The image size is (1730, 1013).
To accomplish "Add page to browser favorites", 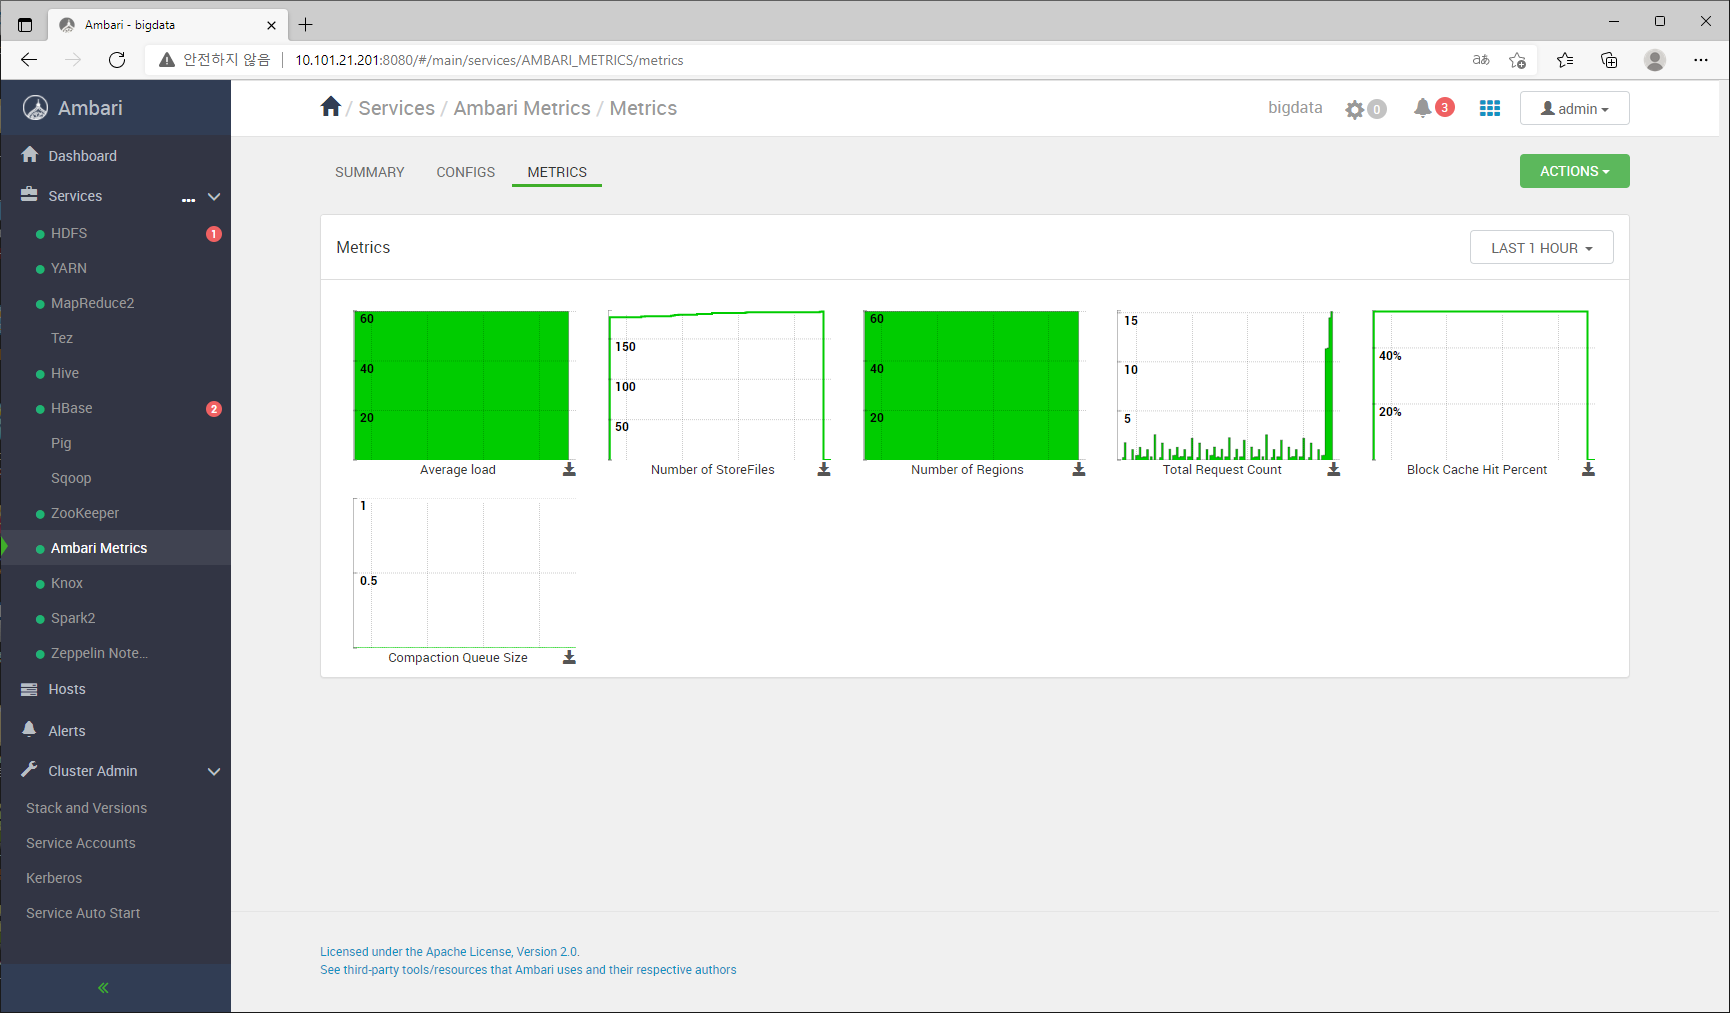I will click(1517, 60).
